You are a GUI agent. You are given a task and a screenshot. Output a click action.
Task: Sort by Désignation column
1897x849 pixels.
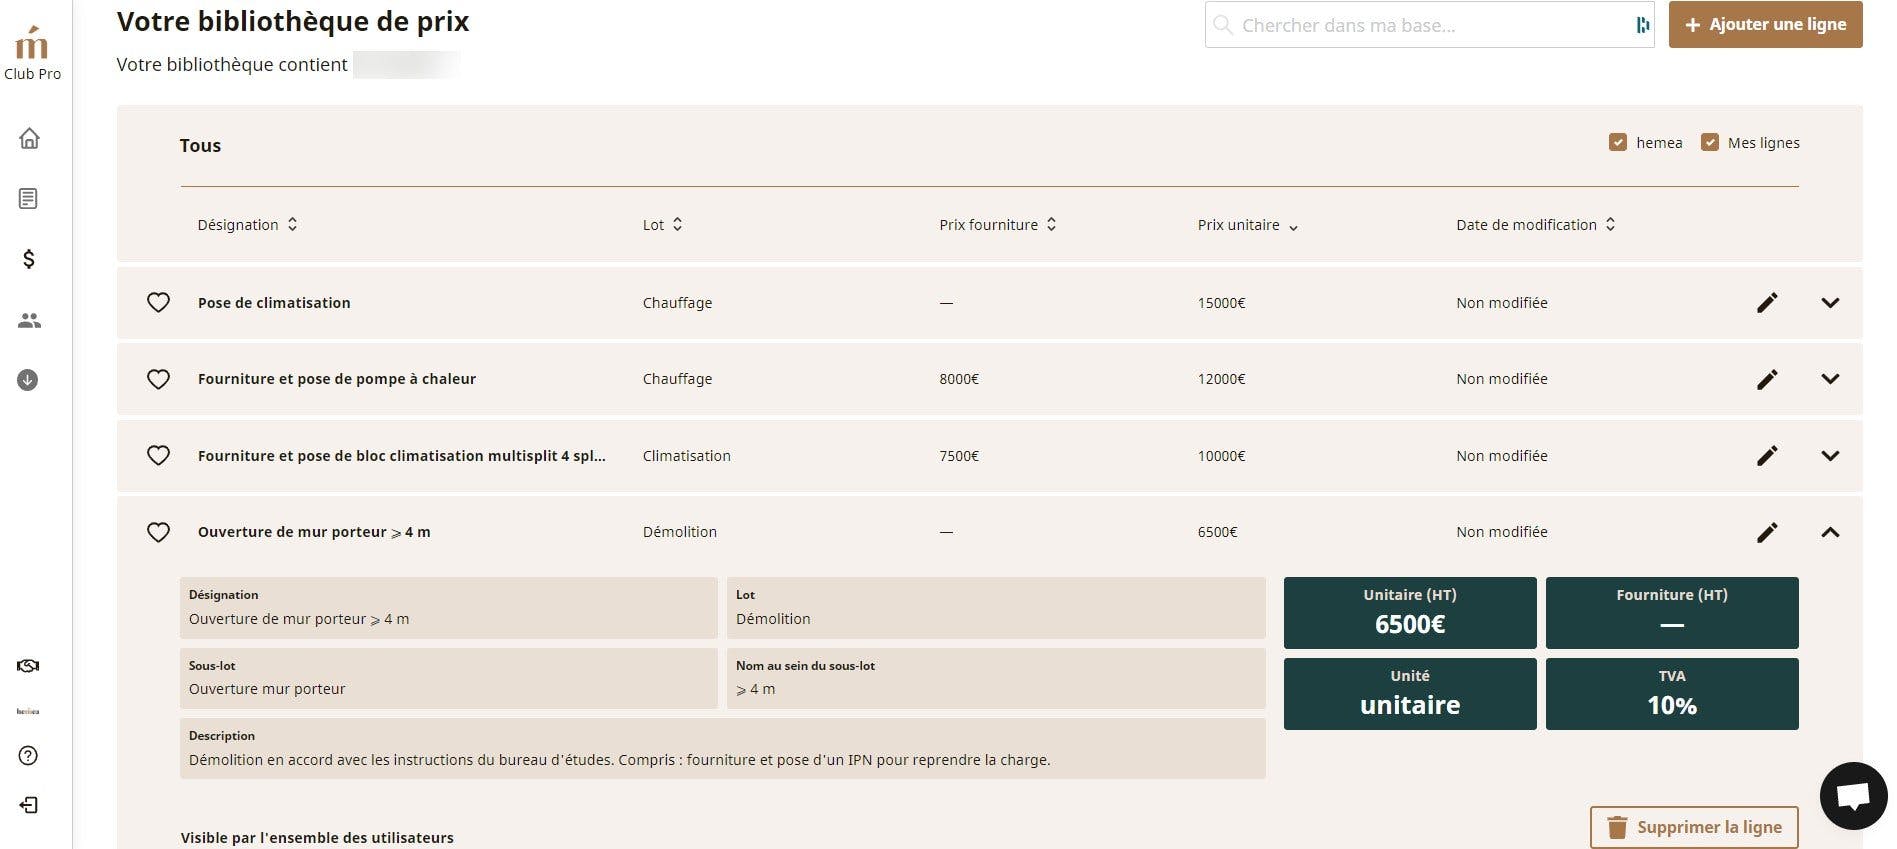(x=247, y=225)
